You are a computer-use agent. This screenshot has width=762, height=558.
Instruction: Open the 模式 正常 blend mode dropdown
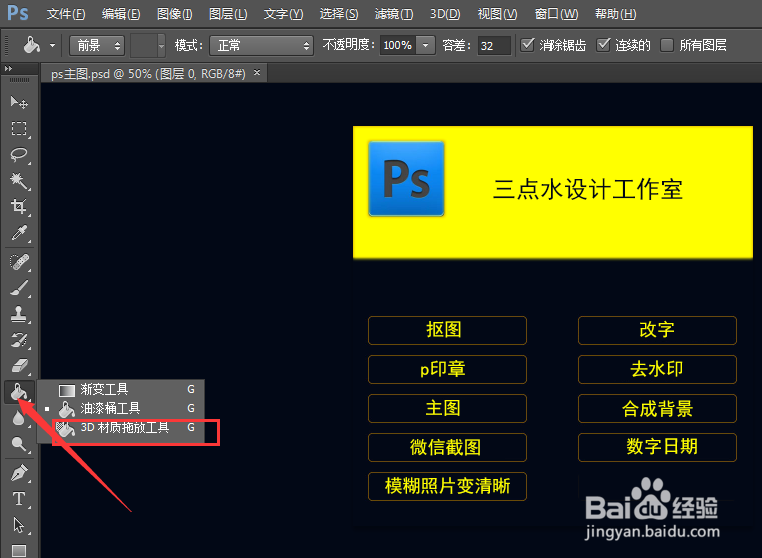pyautogui.click(x=261, y=46)
